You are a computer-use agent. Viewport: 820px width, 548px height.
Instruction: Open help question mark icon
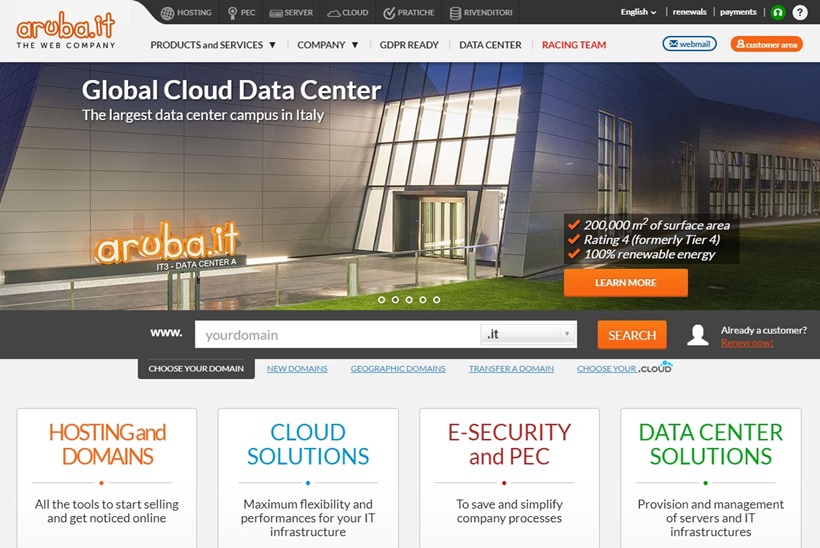click(x=800, y=12)
